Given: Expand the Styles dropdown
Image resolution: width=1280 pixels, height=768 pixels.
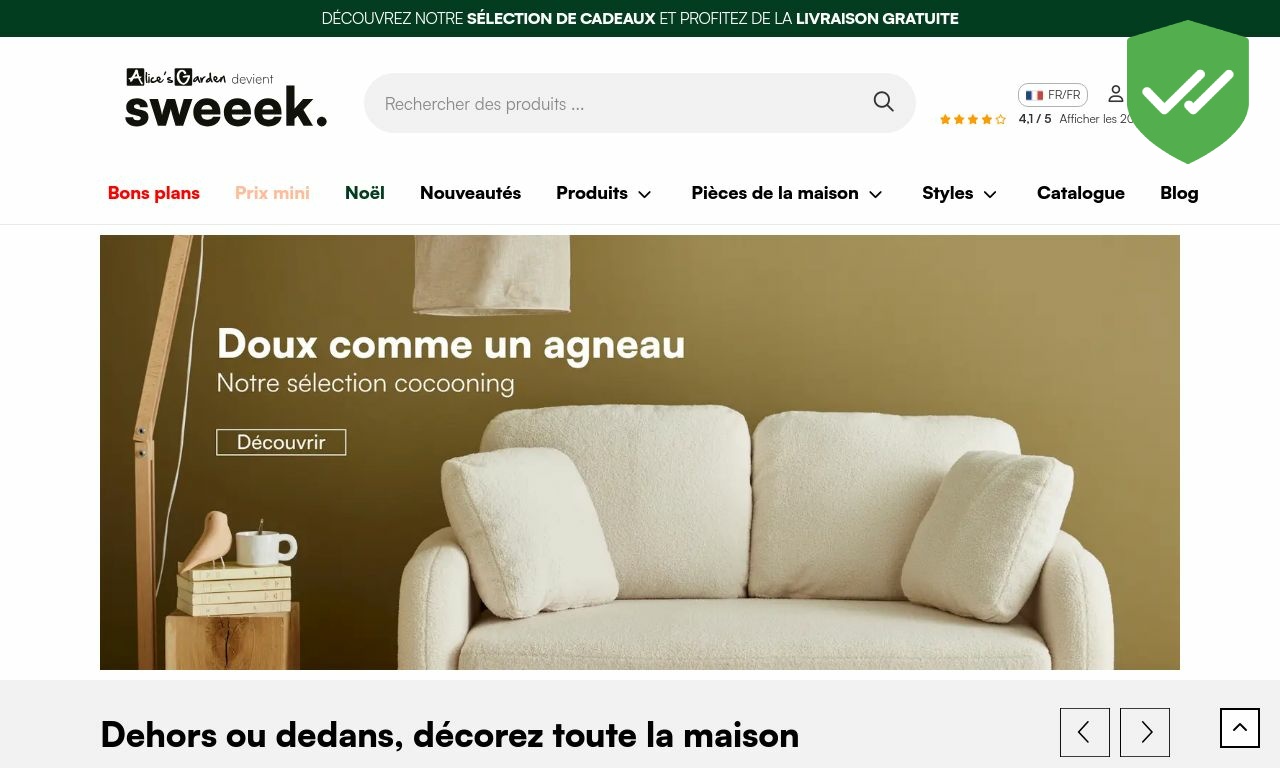Looking at the screenshot, I should [x=960, y=193].
